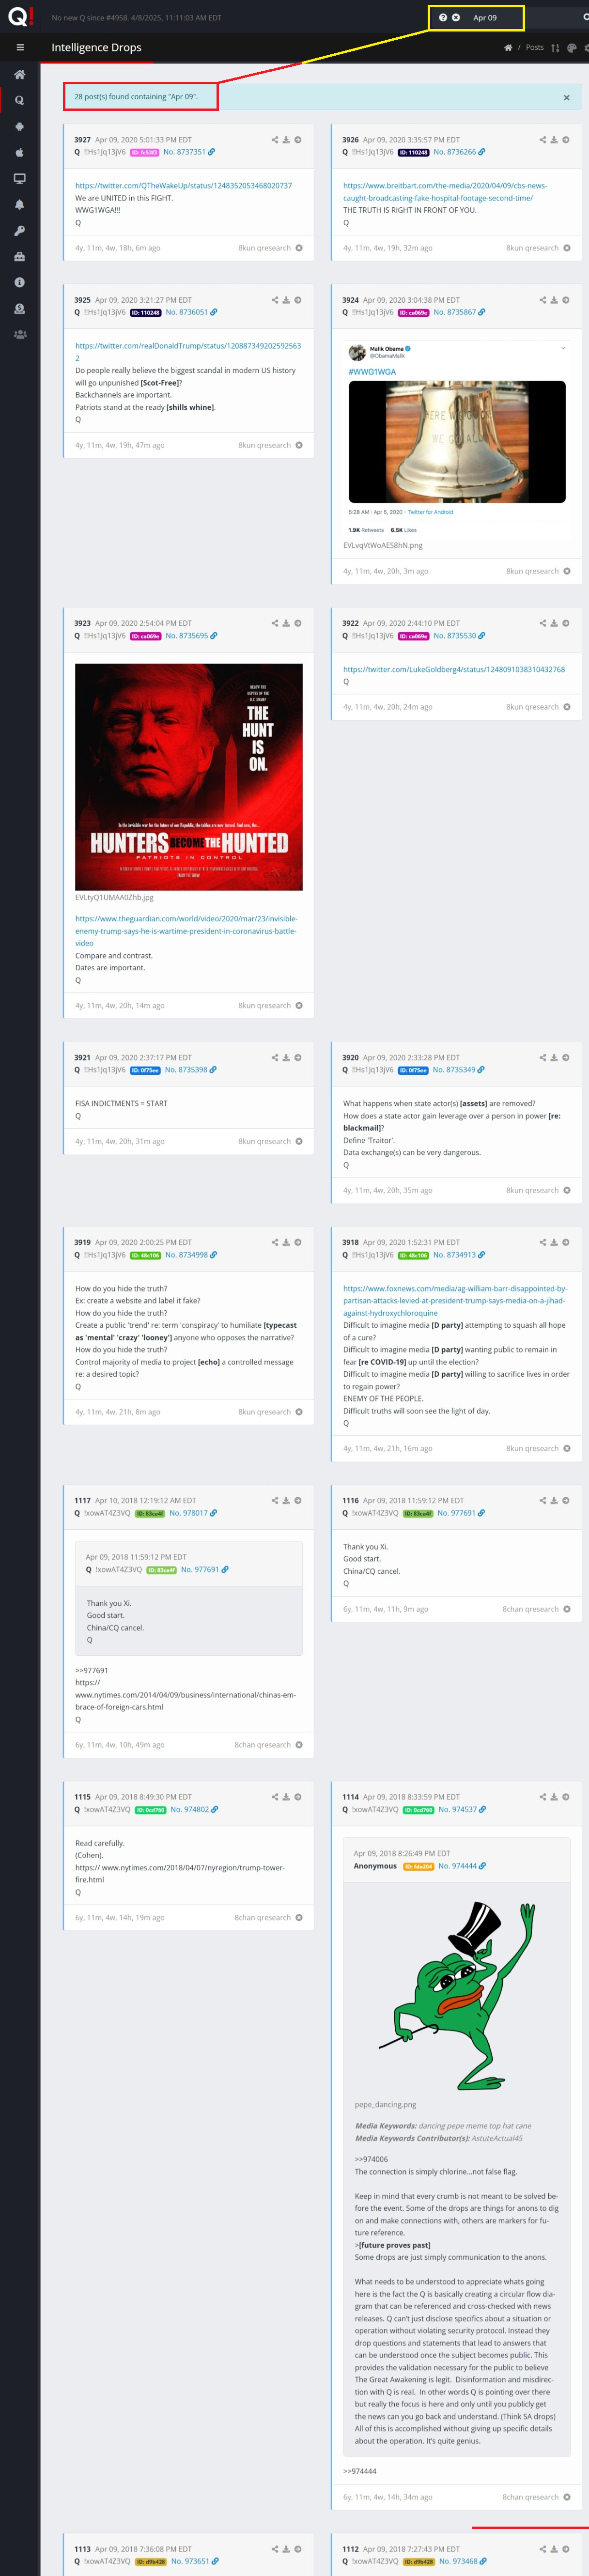Enlarge the Malik Obama bell tweet image
589x2576 pixels.
pyautogui.click(x=456, y=441)
